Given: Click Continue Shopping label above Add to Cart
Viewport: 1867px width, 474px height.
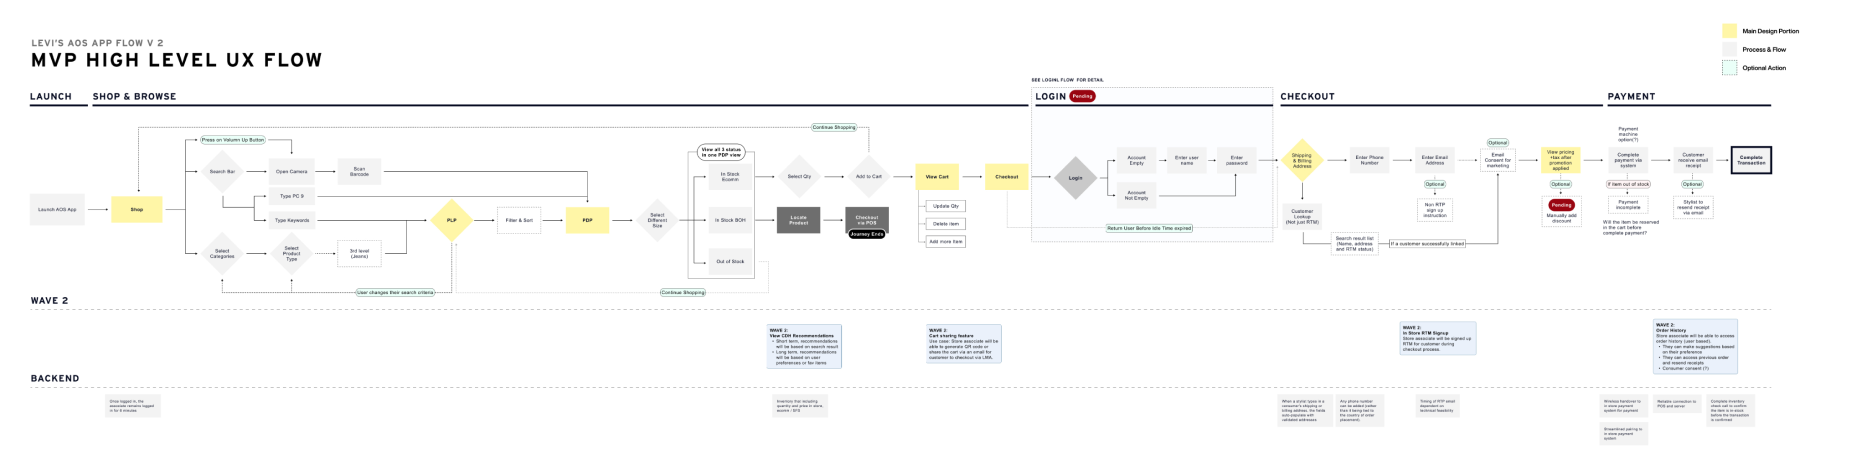Looking at the screenshot, I should coord(834,127).
